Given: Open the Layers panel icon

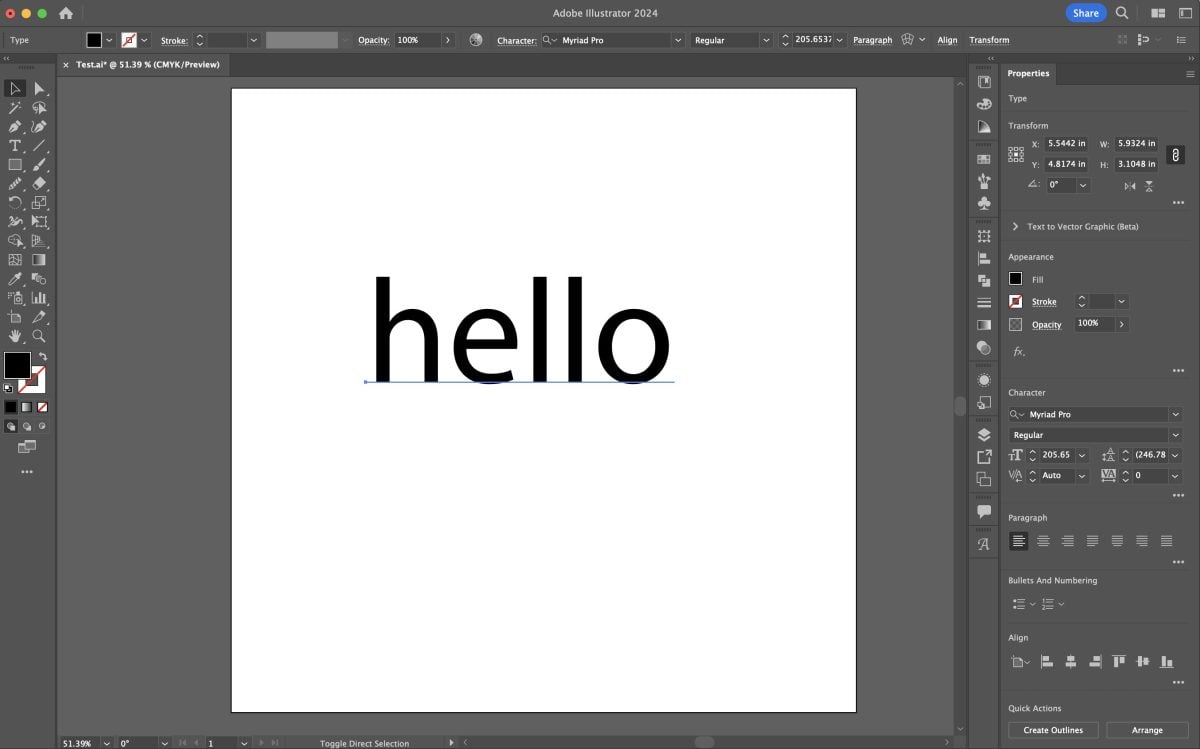Looking at the screenshot, I should [x=984, y=435].
